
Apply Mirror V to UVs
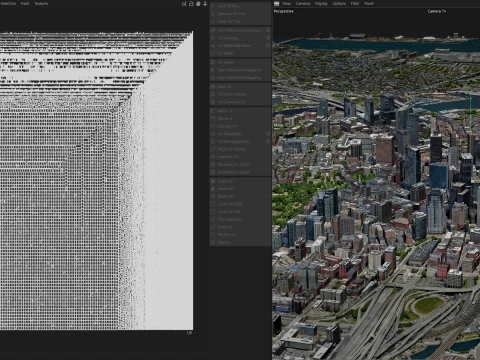pos(240,118)
